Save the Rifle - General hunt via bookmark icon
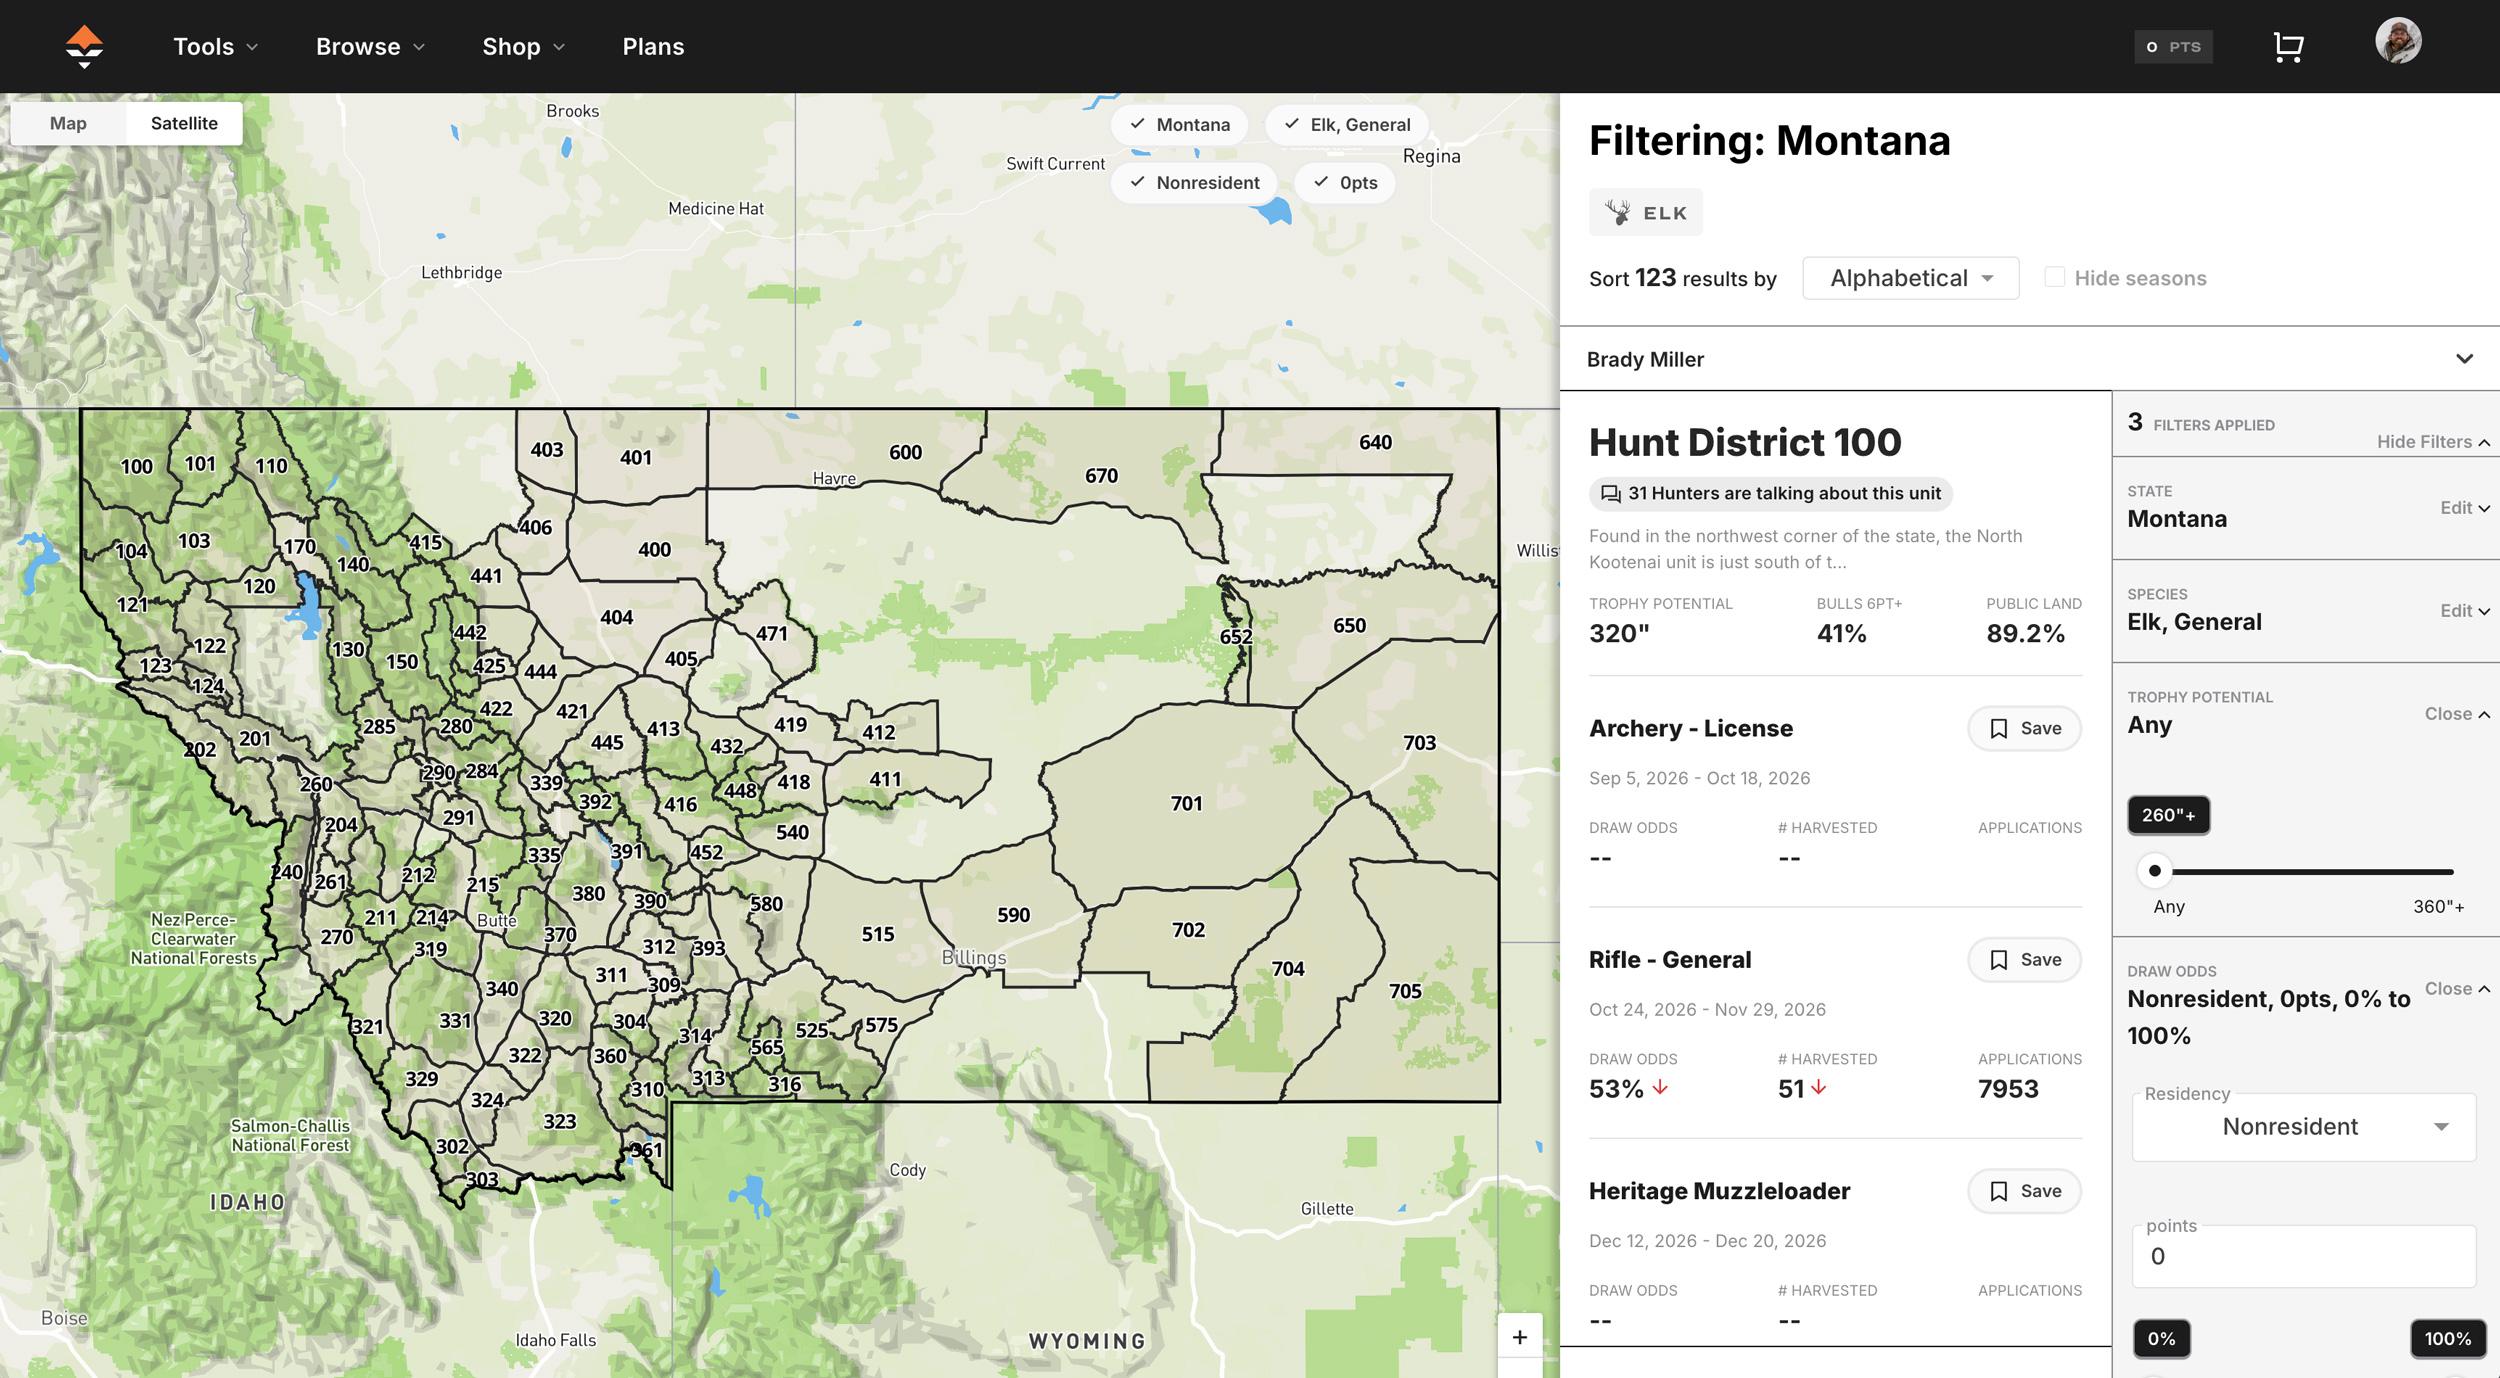Image resolution: width=2500 pixels, height=1378 pixels. point(1998,959)
